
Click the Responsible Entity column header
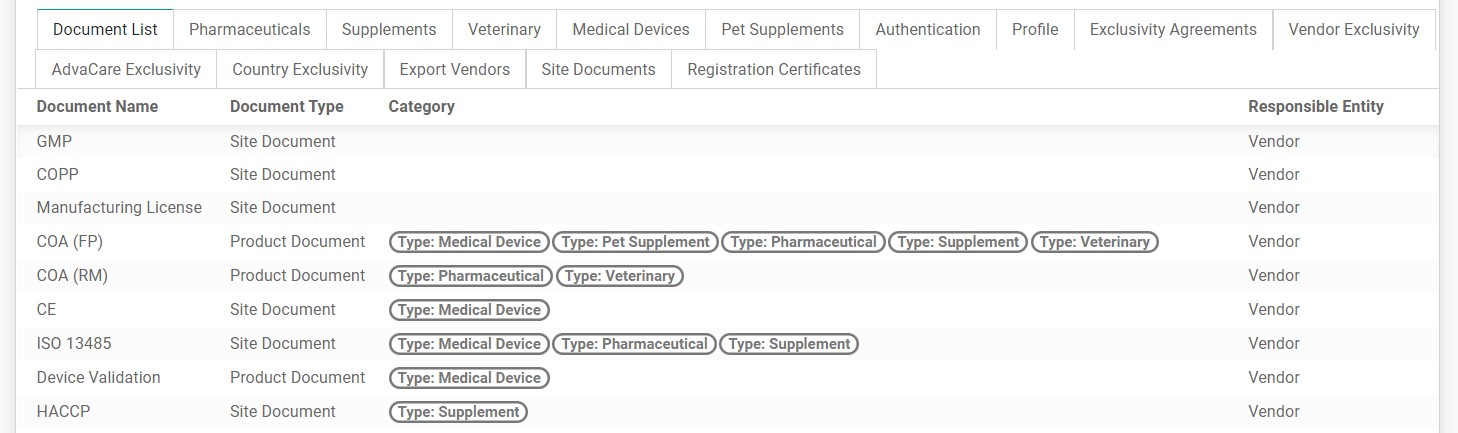1316,106
